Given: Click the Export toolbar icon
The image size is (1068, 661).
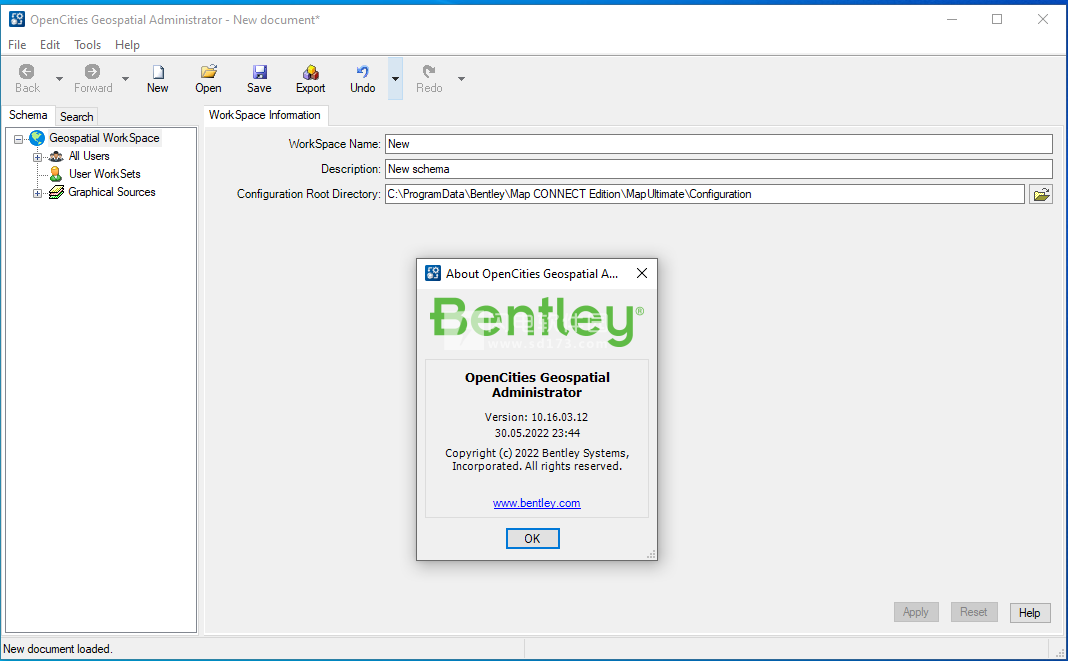Looking at the screenshot, I should [x=311, y=72].
